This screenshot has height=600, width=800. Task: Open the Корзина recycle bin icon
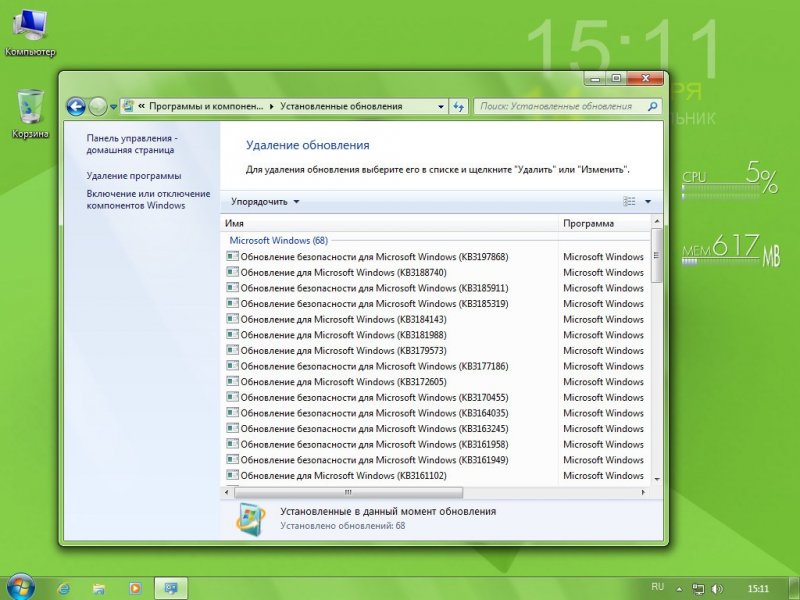pyautogui.click(x=30, y=114)
